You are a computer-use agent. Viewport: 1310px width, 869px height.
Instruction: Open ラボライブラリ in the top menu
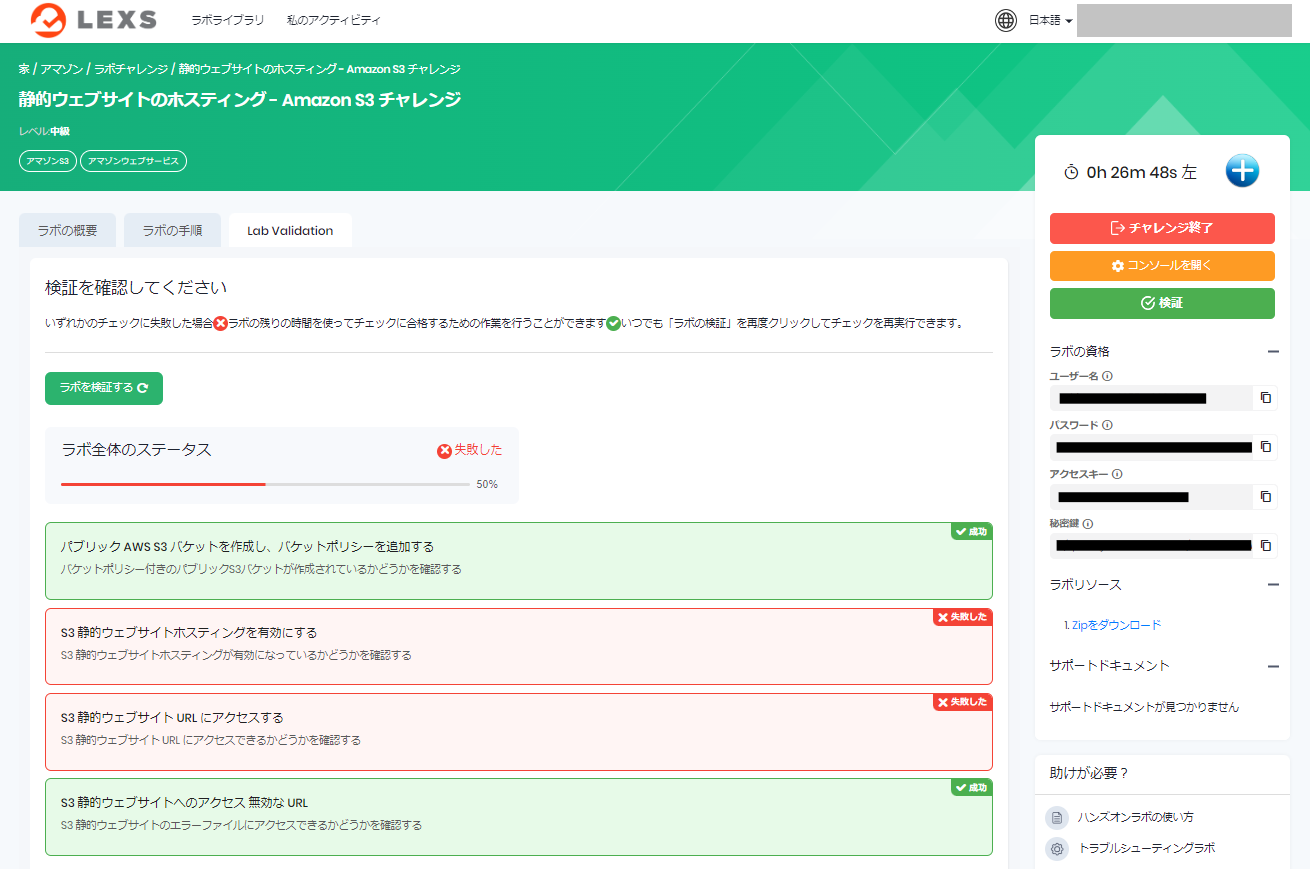[x=228, y=20]
